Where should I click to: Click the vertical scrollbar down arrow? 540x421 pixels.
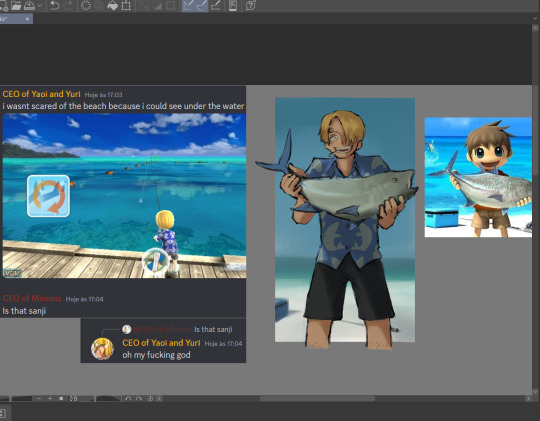(535, 391)
